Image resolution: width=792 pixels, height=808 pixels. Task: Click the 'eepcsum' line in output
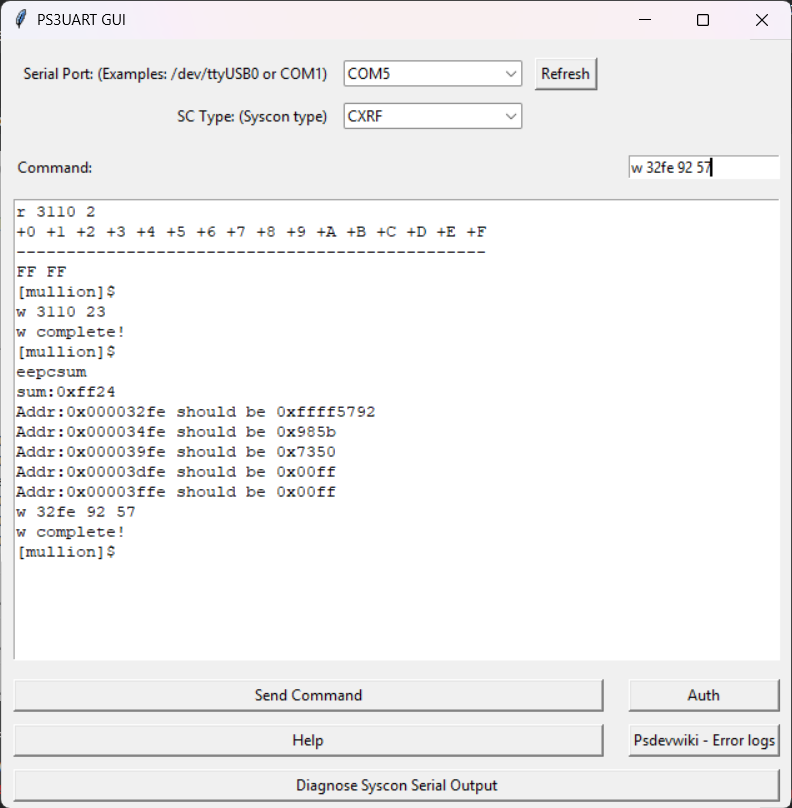coord(52,372)
